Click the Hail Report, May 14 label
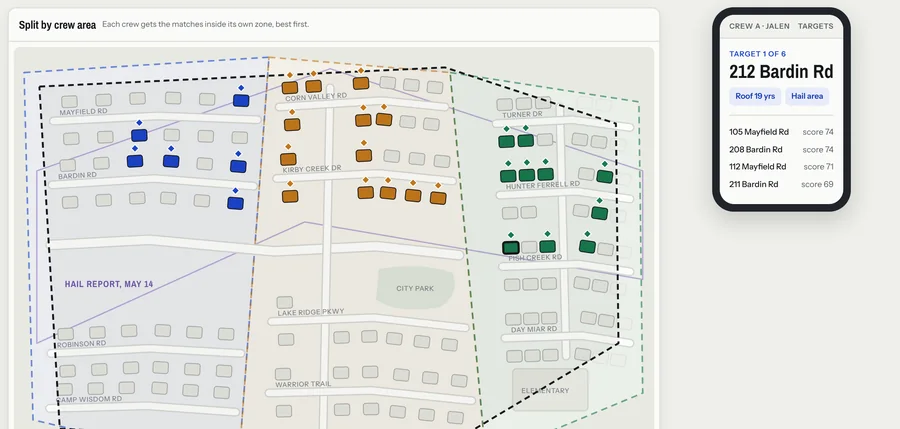 108,284
